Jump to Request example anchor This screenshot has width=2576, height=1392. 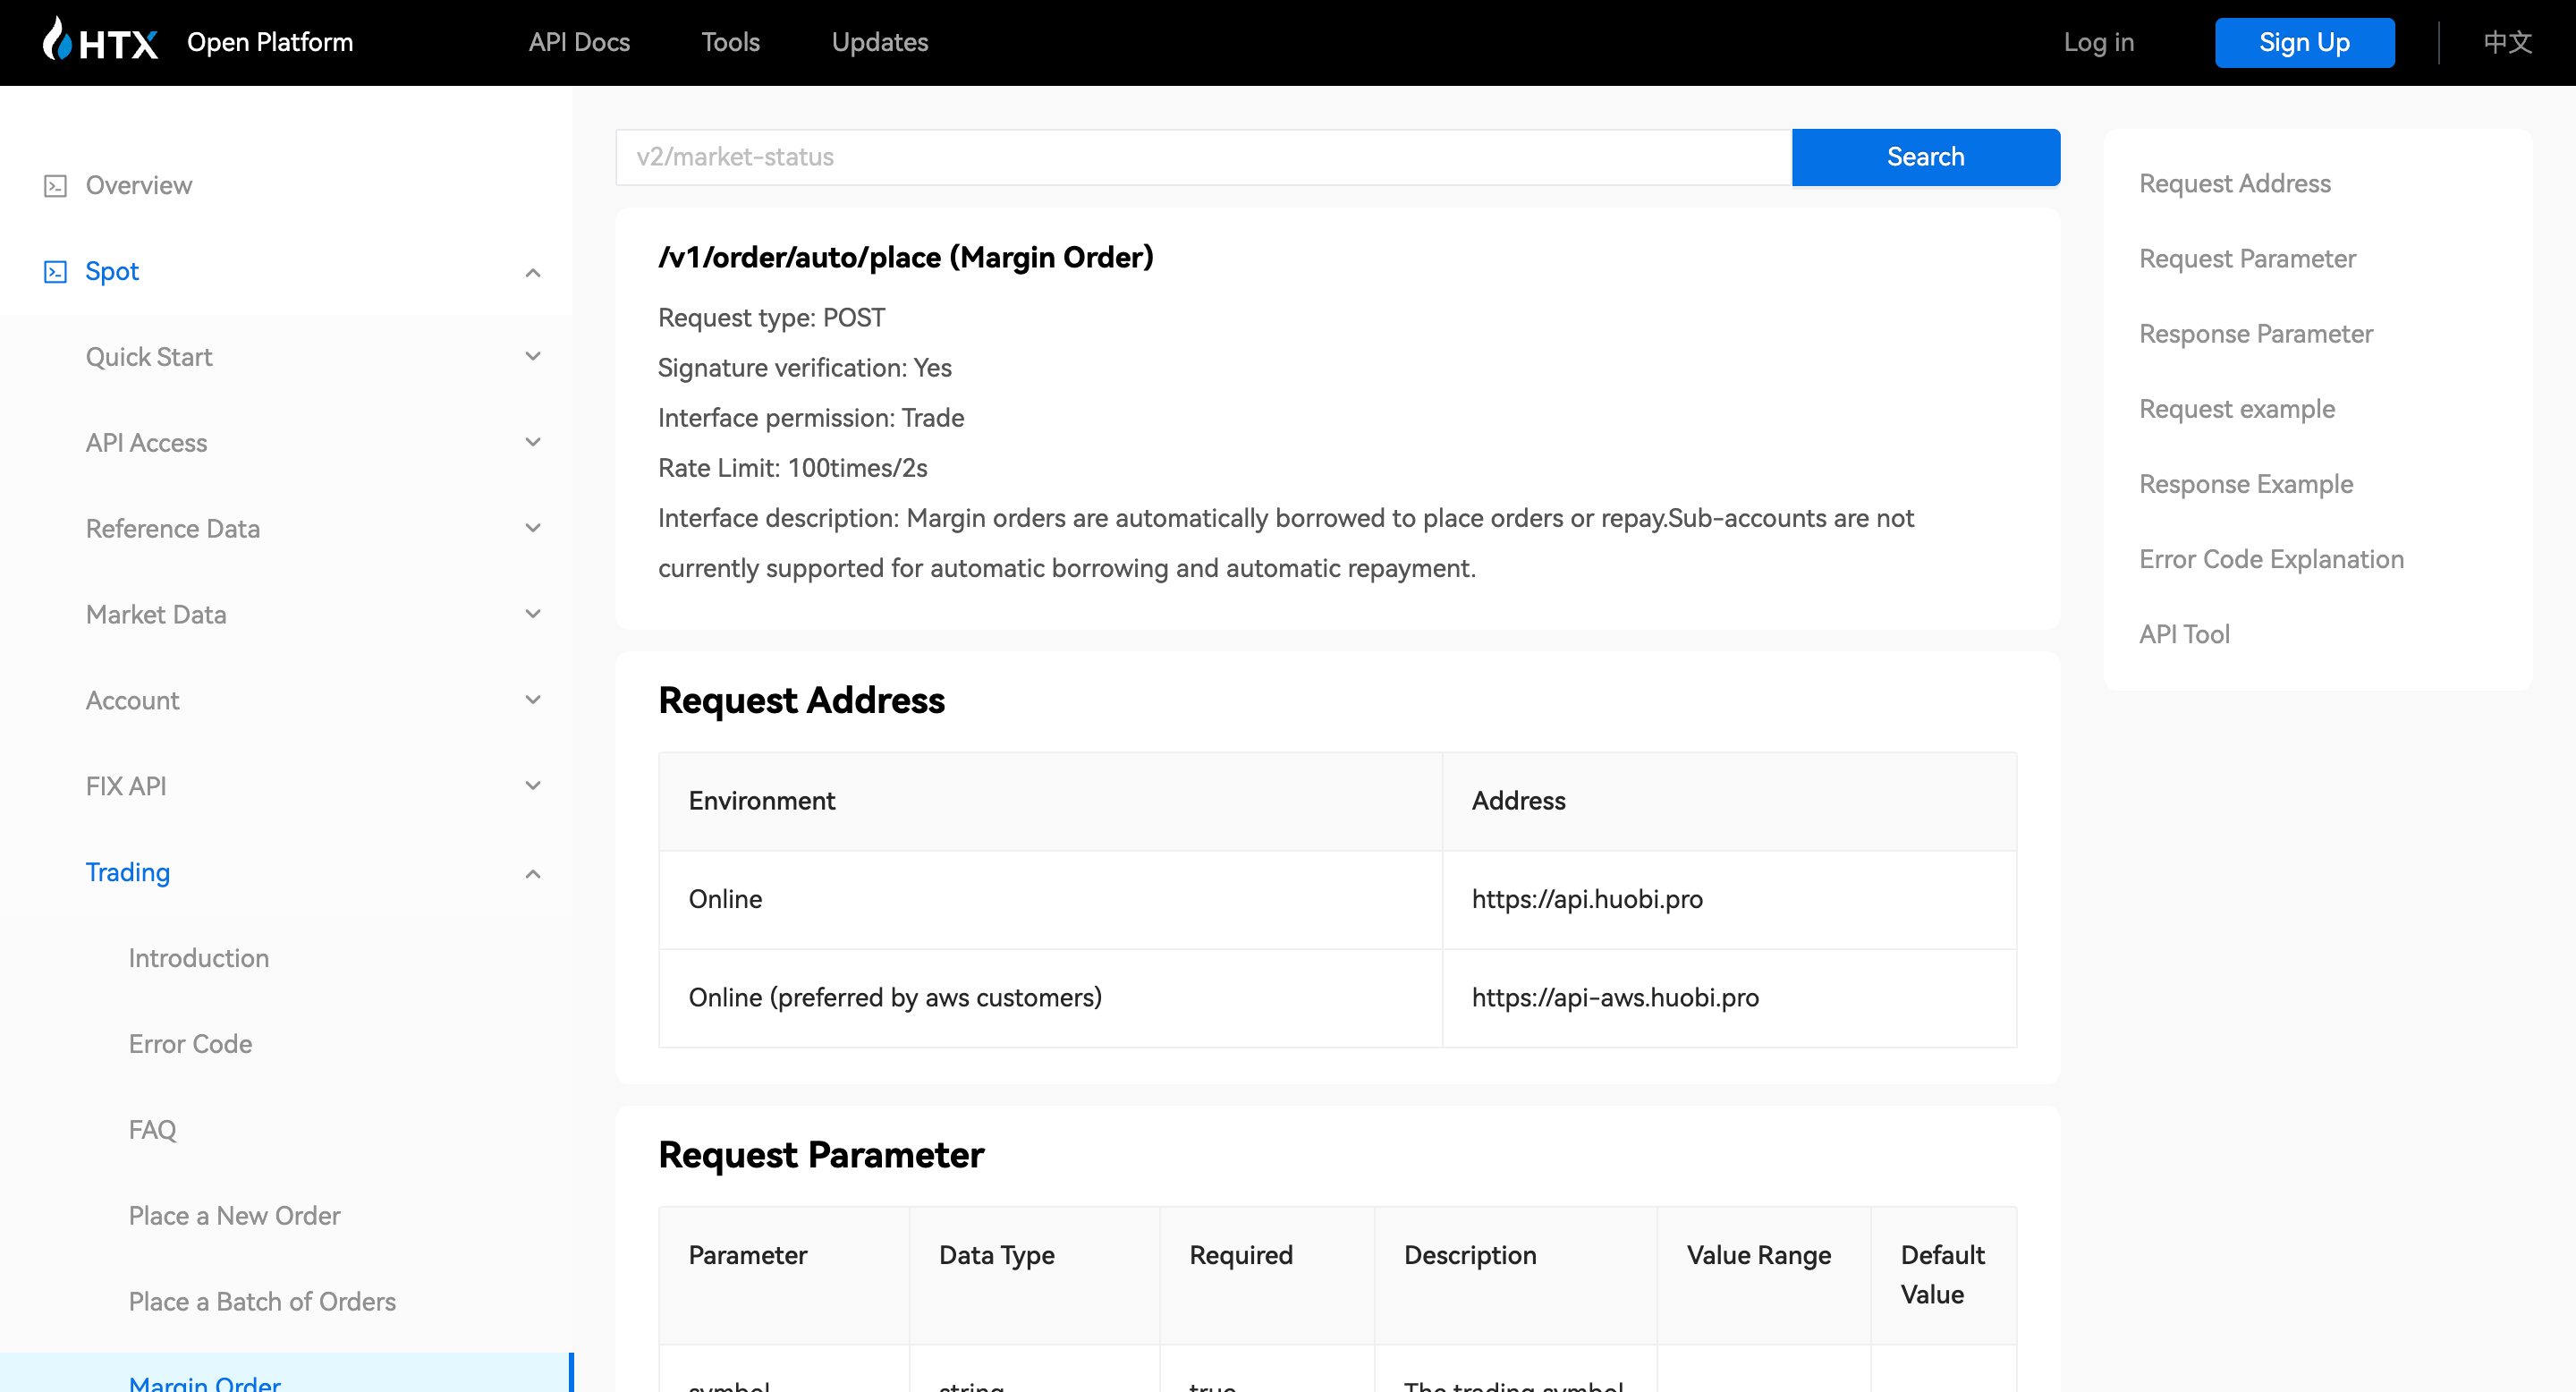point(2237,409)
